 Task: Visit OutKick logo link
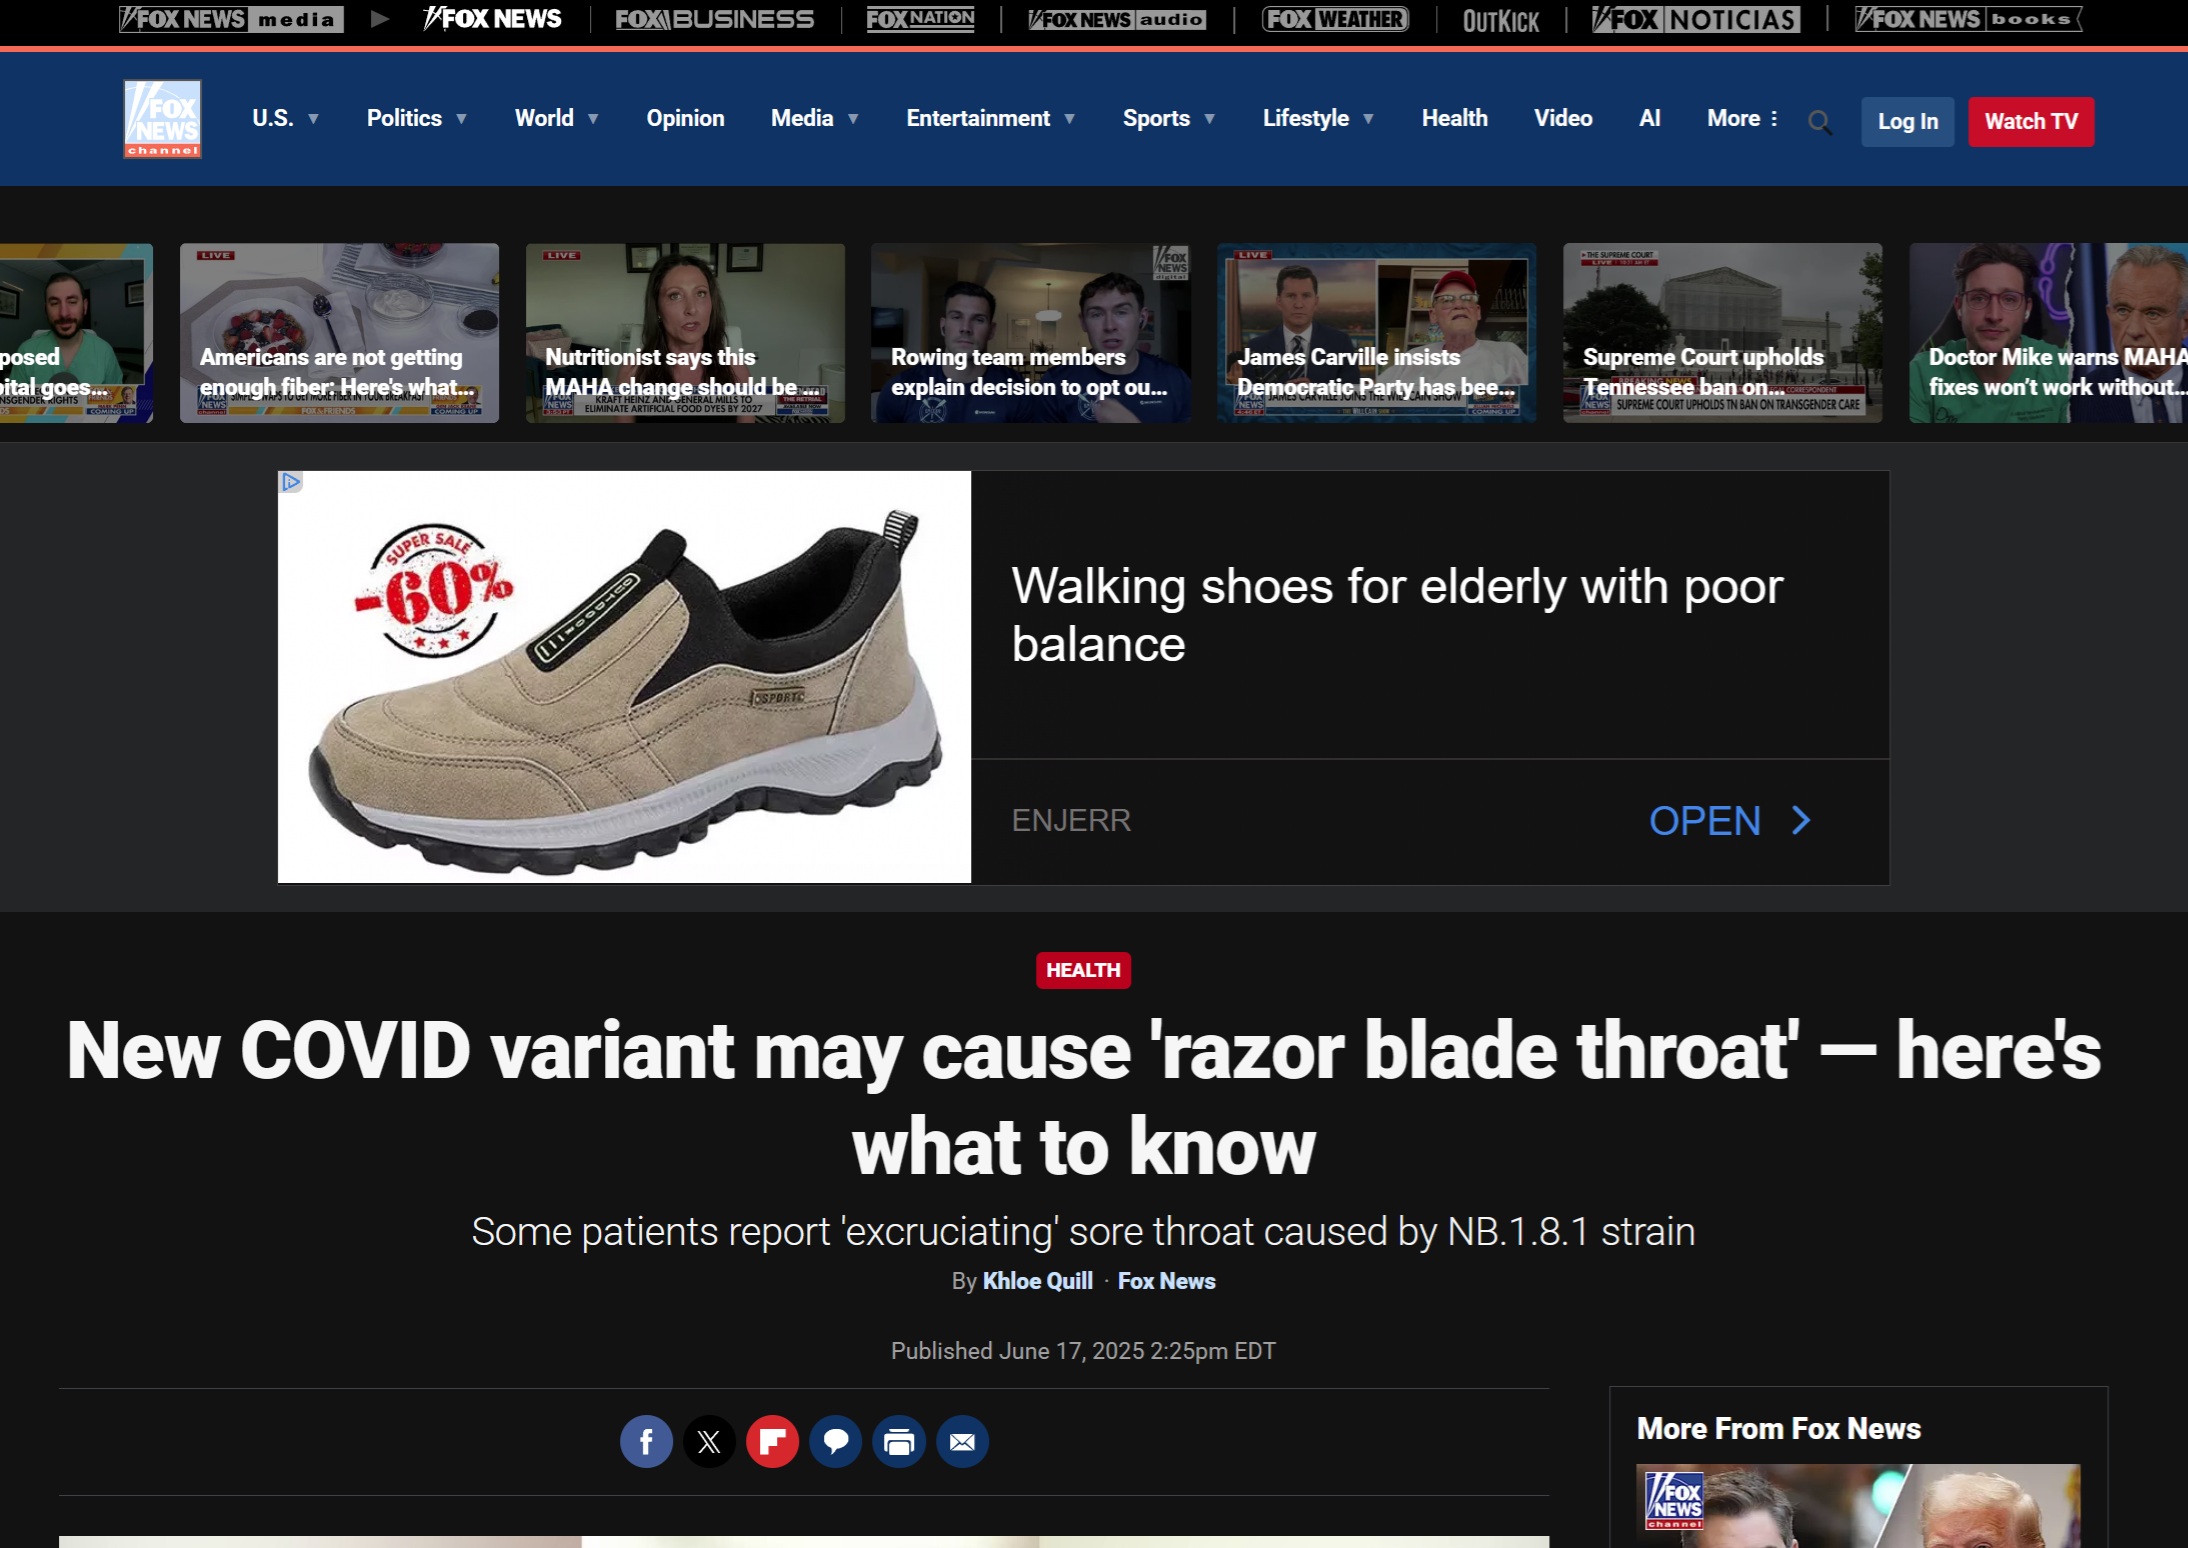point(1500,21)
